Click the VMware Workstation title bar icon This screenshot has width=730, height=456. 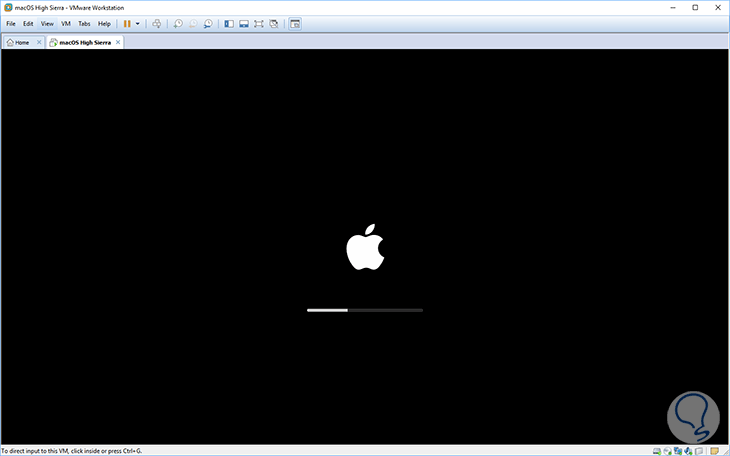tap(8, 7)
